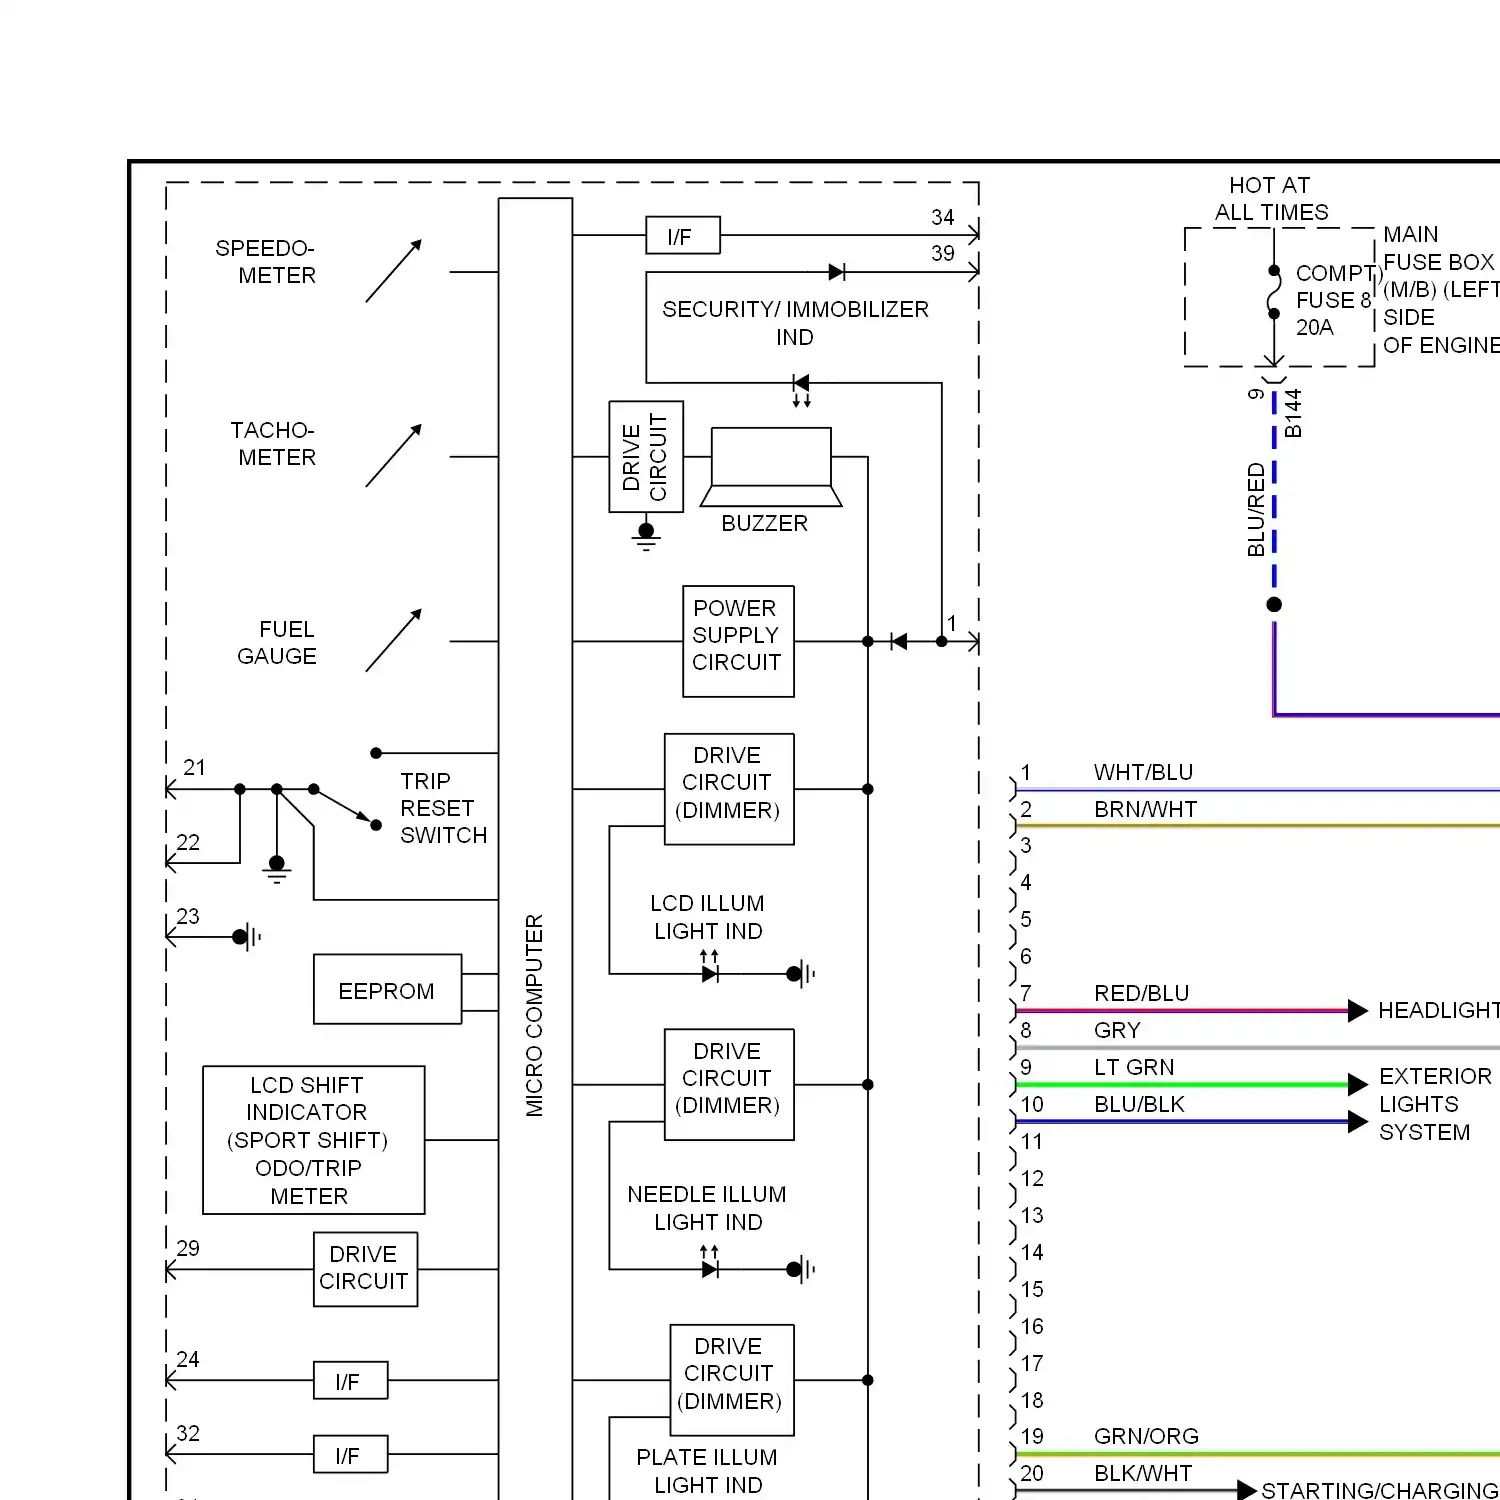Click the LCD SHIFT INDICATOR box
The height and width of the screenshot is (1500, 1500).
pos(314,1140)
